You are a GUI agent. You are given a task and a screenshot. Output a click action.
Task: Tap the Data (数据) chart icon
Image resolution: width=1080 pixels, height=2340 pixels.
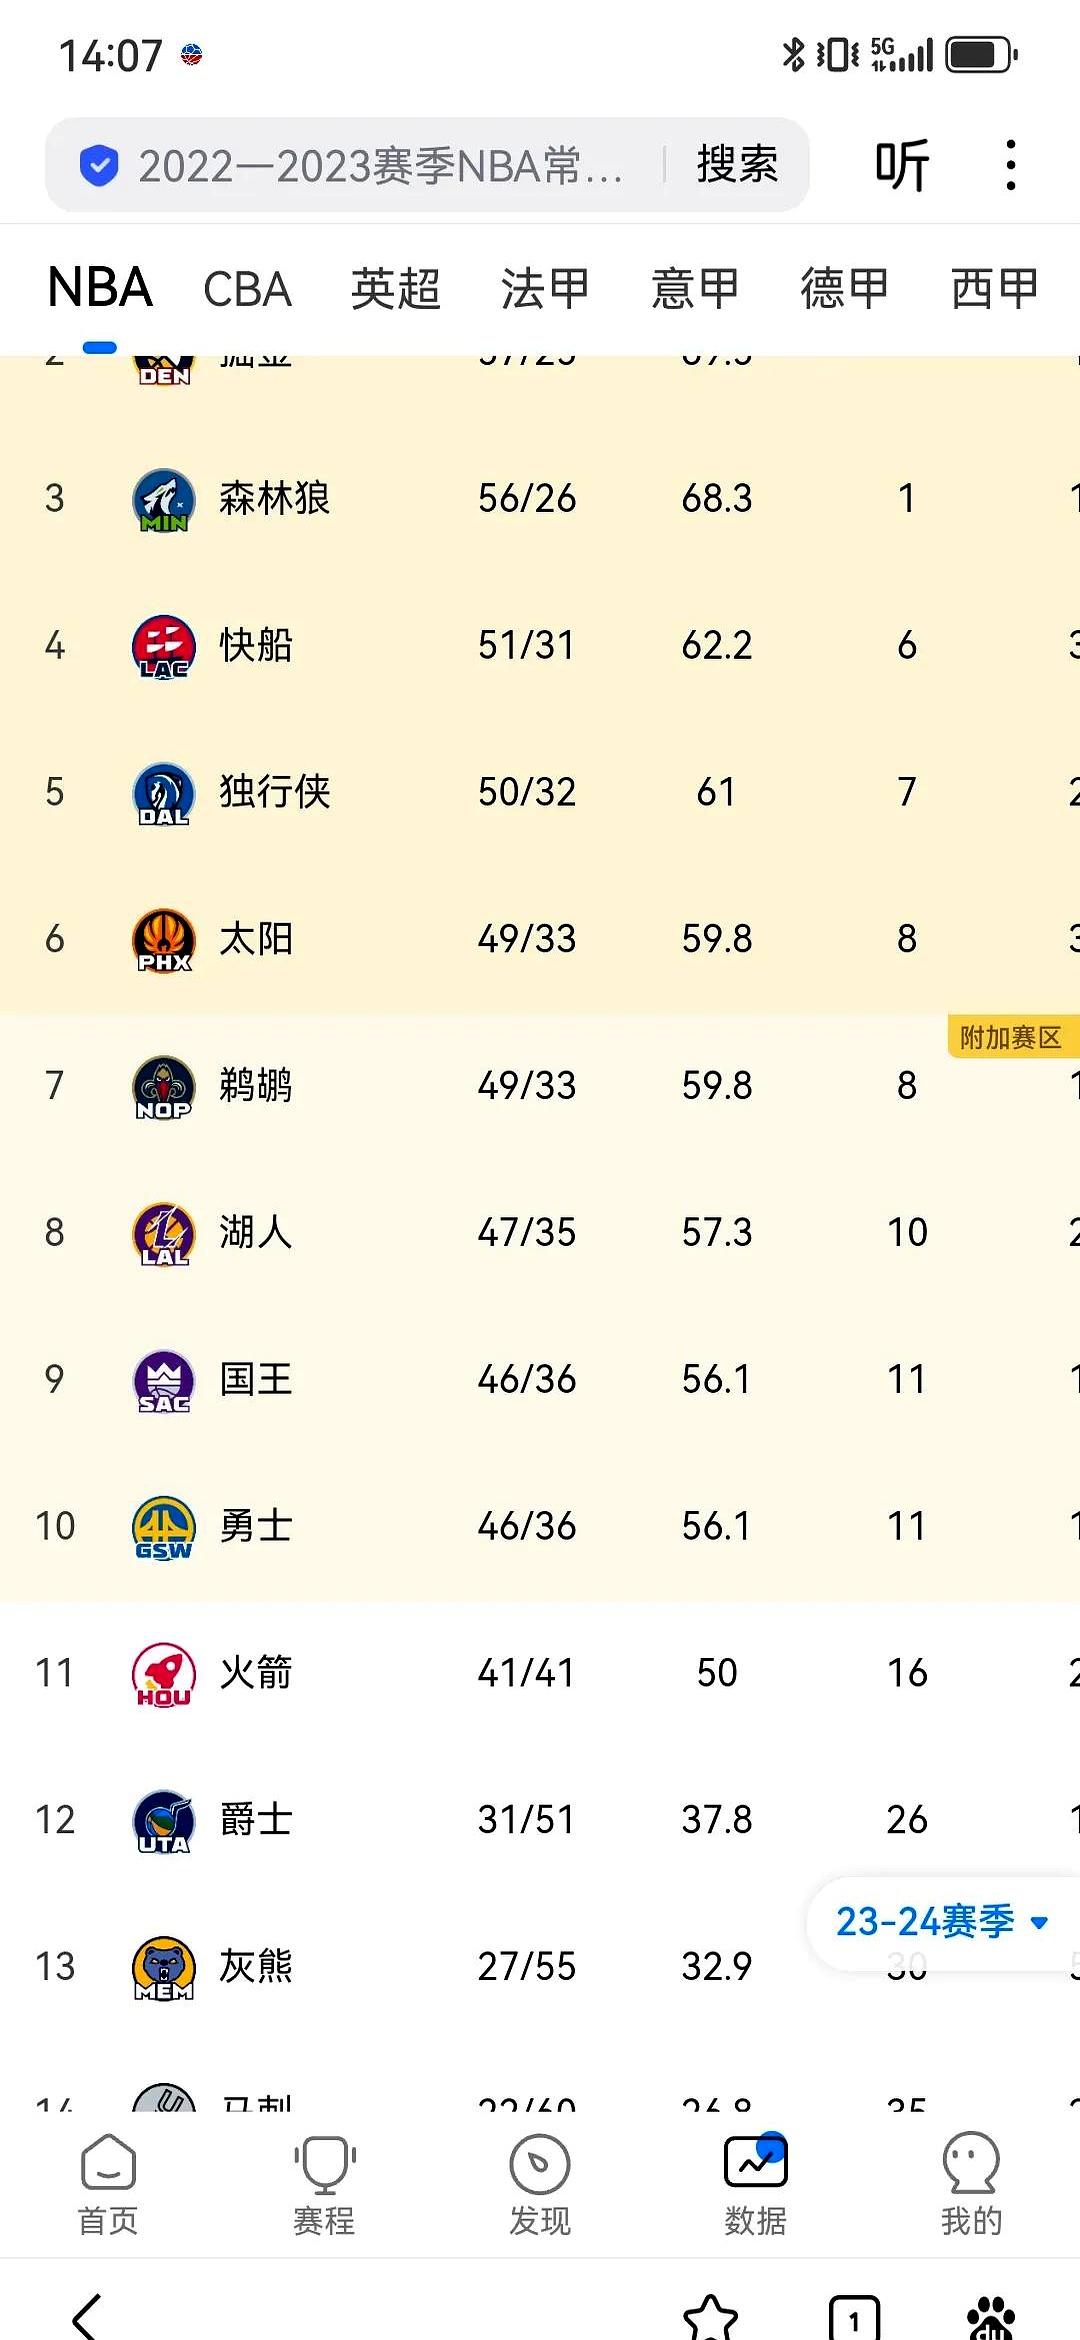(756, 2183)
